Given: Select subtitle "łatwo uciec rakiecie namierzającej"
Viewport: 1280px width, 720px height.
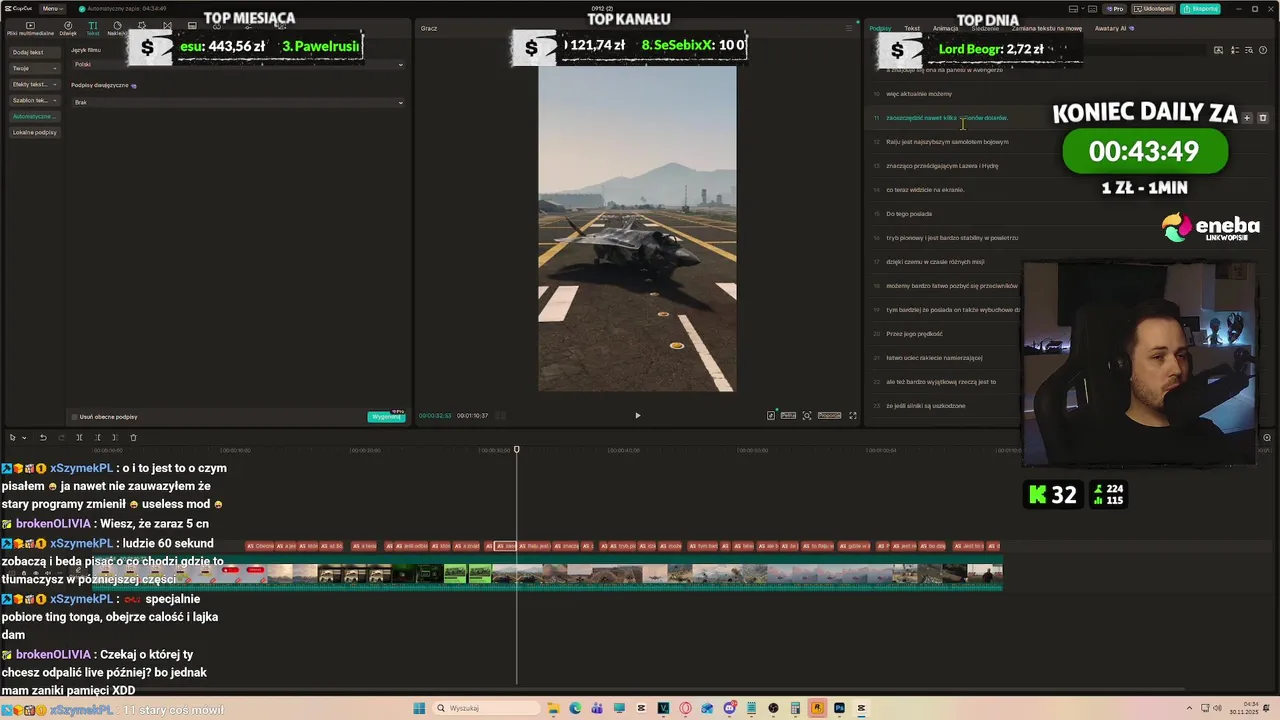Looking at the screenshot, I should click(x=934, y=358).
